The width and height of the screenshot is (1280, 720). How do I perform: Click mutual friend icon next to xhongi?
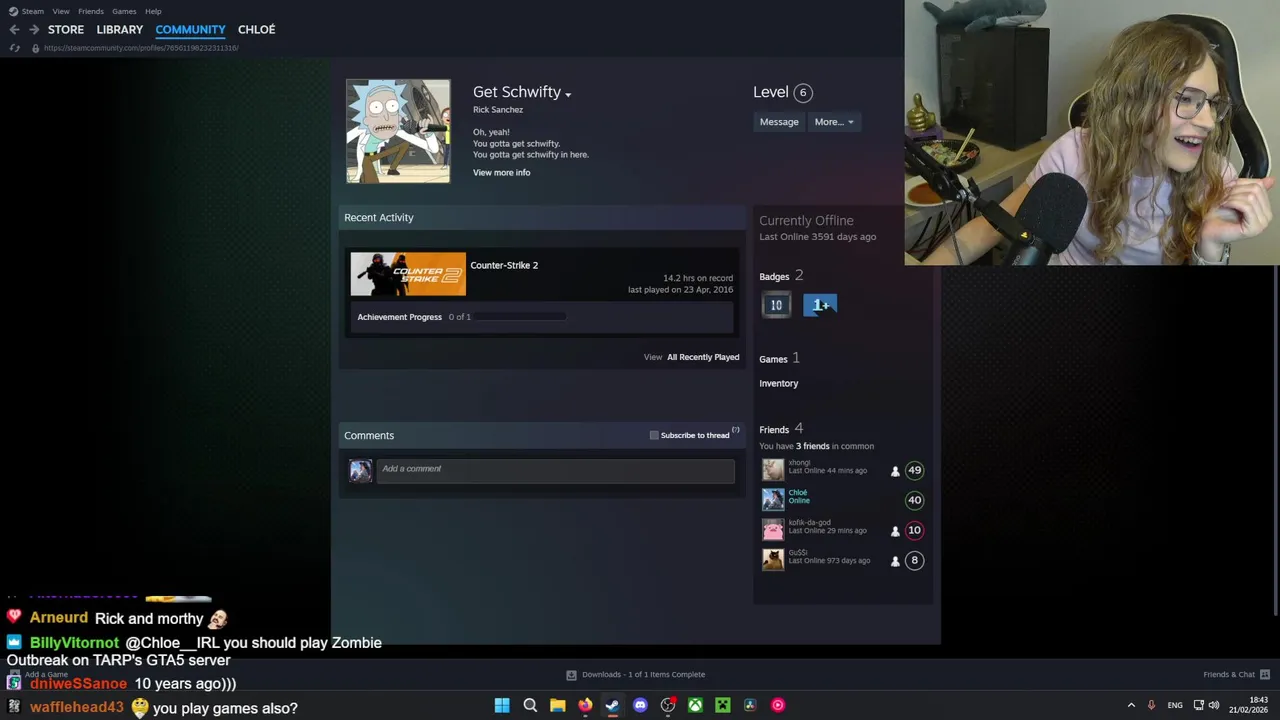click(x=895, y=471)
